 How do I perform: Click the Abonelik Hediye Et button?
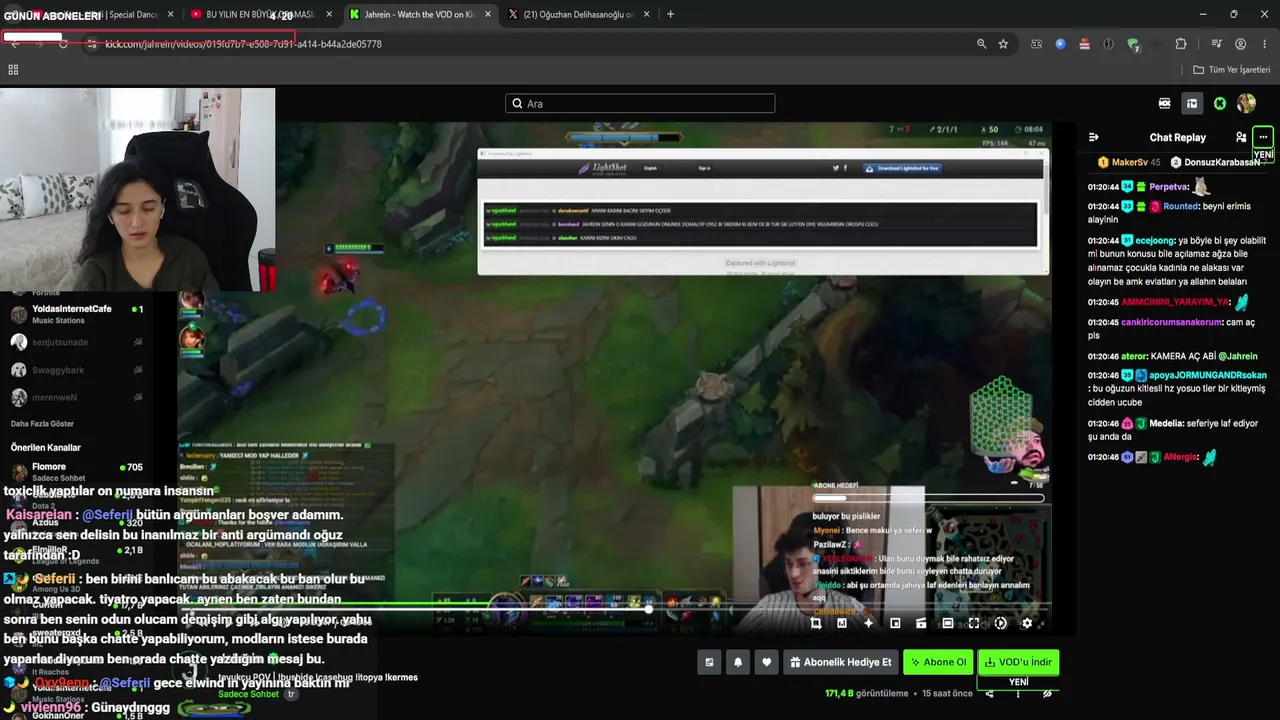(x=840, y=662)
